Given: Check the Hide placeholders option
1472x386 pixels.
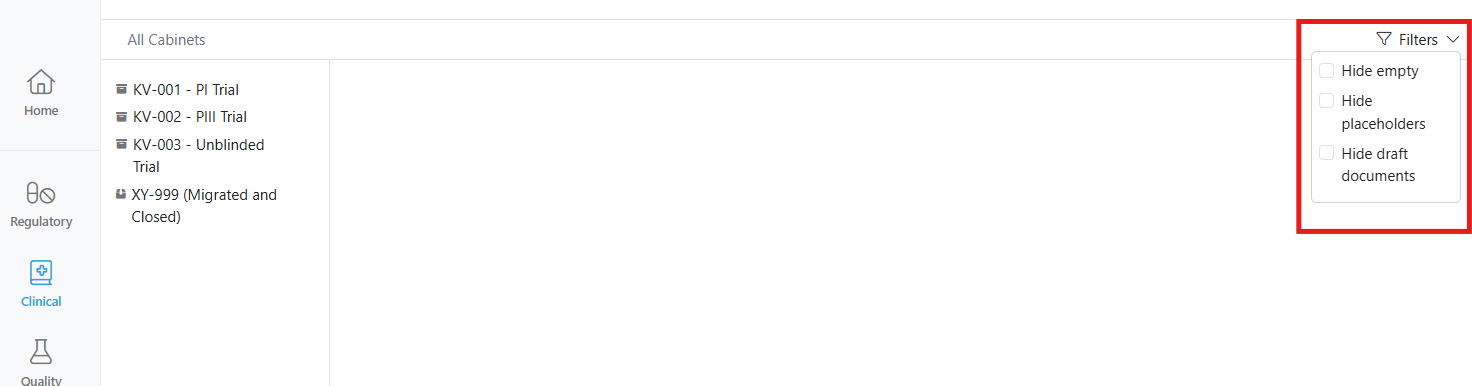Looking at the screenshot, I should pyautogui.click(x=1327, y=101).
